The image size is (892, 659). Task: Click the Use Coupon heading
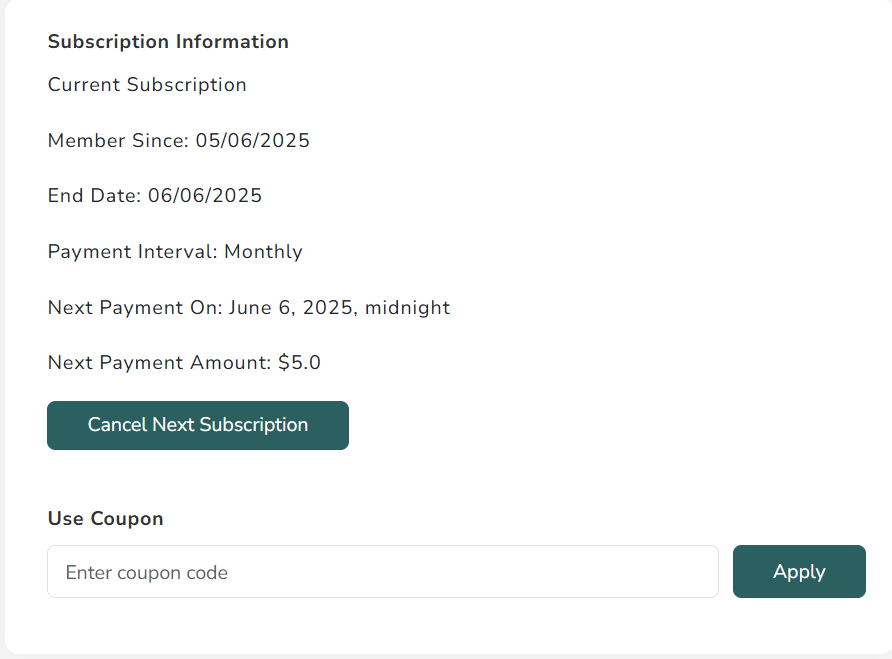tap(105, 519)
